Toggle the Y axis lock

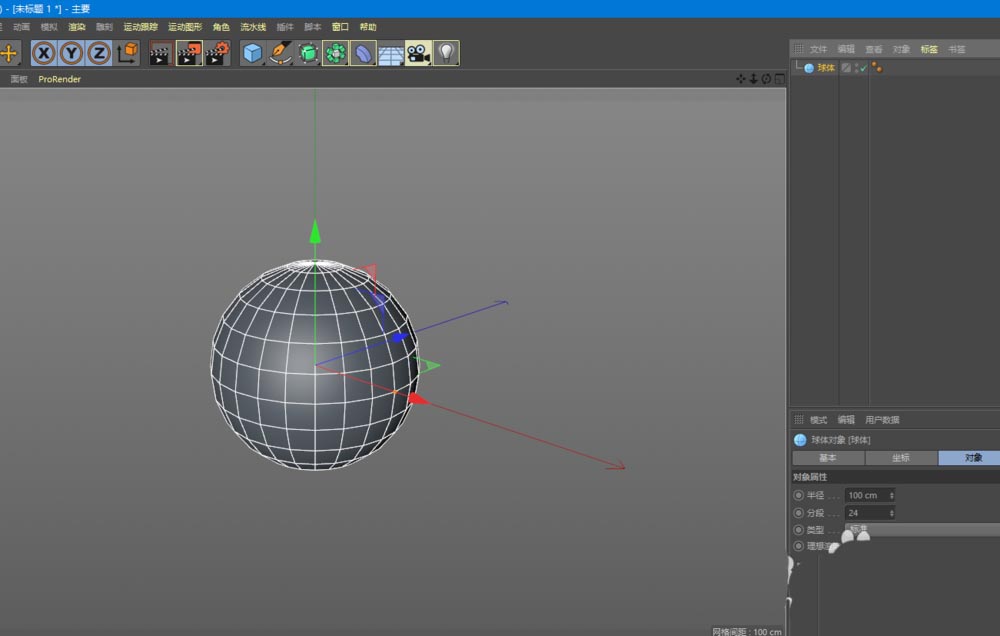click(71, 54)
